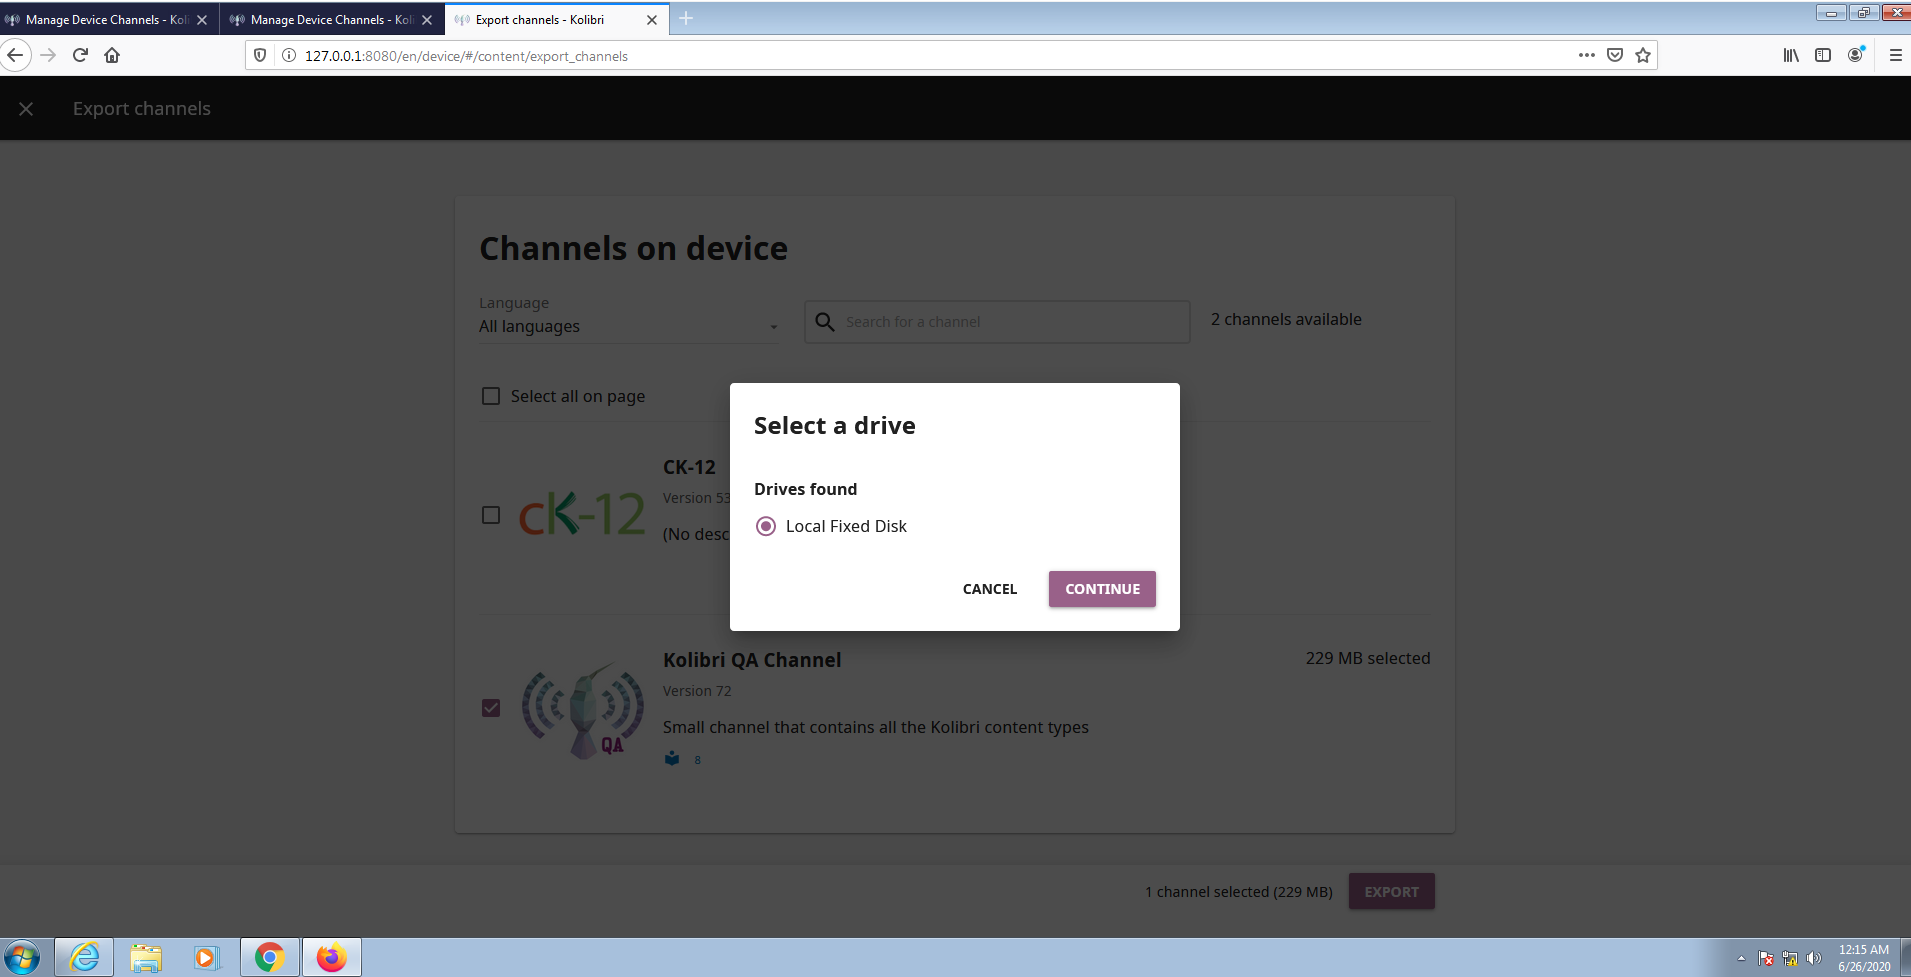The image size is (1911, 977).
Task: Click Continue in the drive dialog
Action: pyautogui.click(x=1102, y=589)
